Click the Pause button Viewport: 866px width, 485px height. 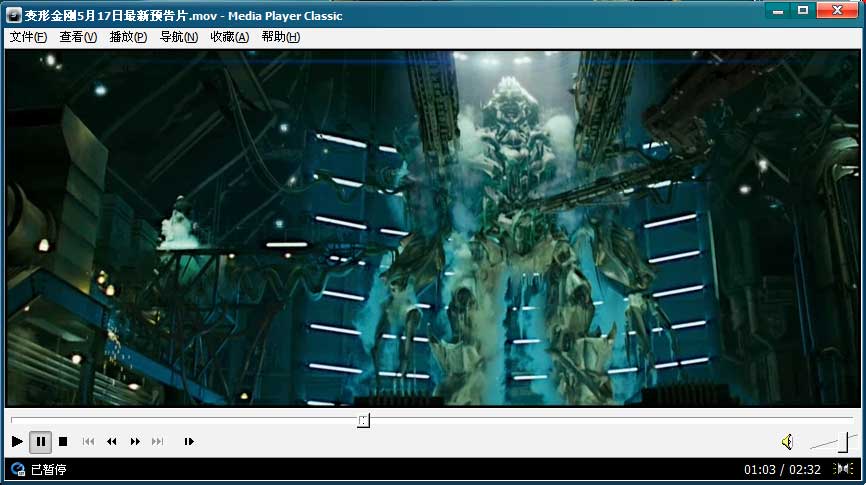40,441
